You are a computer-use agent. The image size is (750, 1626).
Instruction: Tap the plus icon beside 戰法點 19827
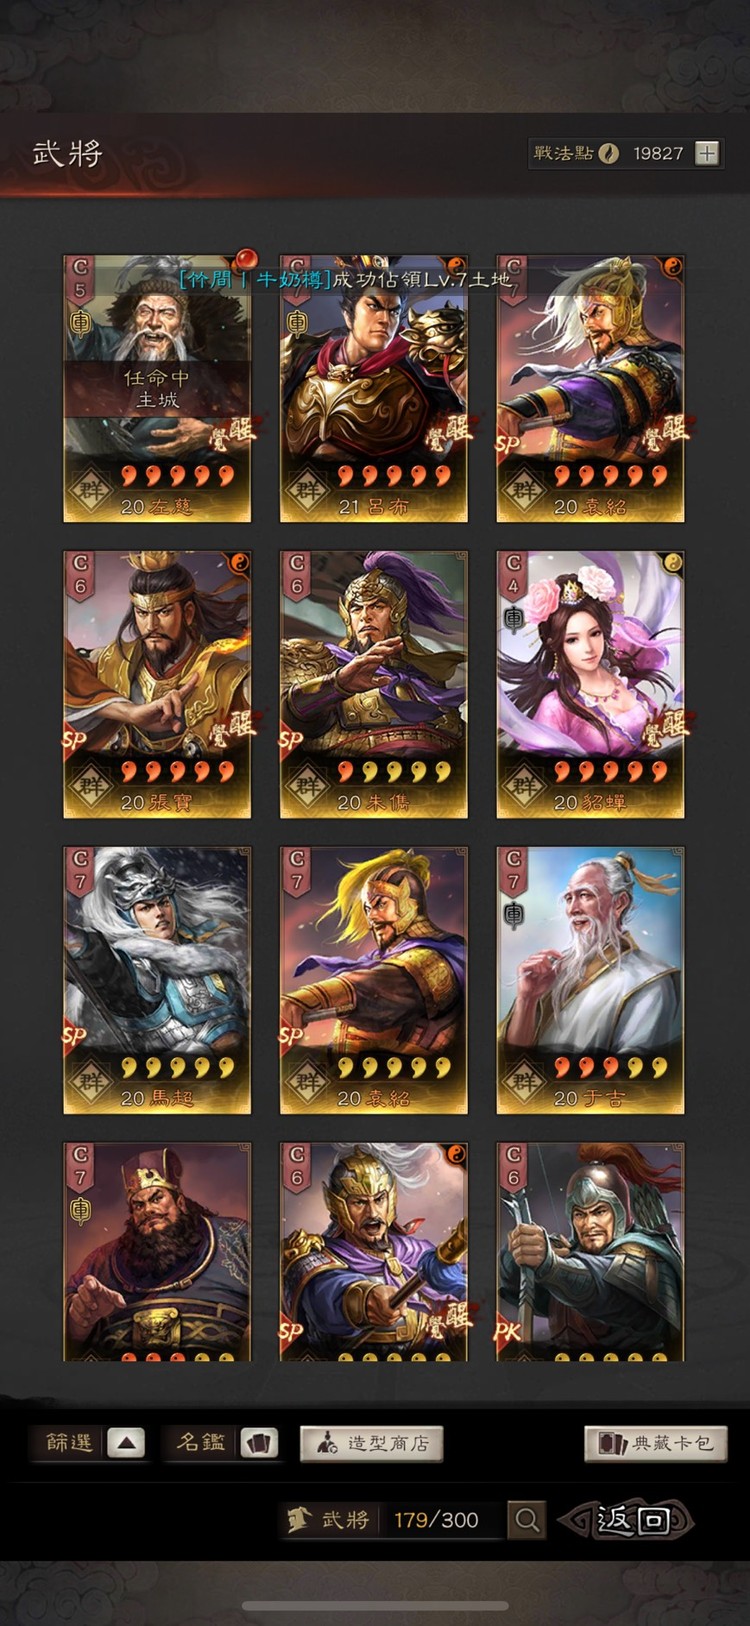[x=707, y=153]
